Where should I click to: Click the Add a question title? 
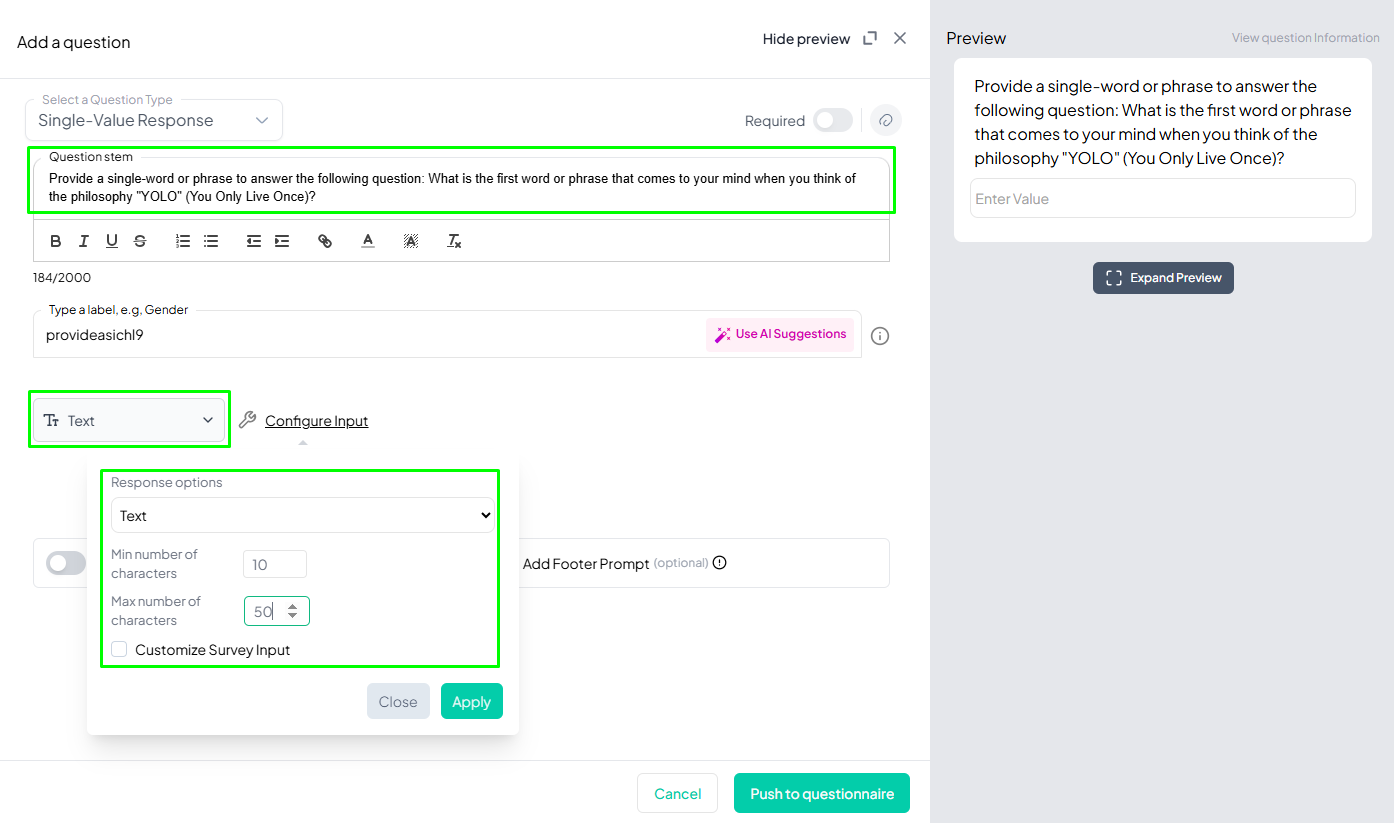point(74,42)
